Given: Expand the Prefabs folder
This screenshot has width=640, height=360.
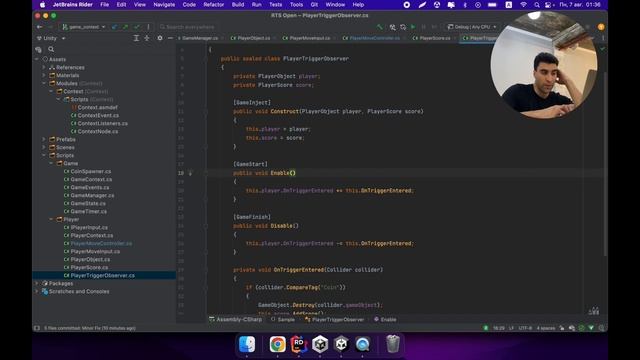Looking at the screenshot, I should tap(44, 139).
